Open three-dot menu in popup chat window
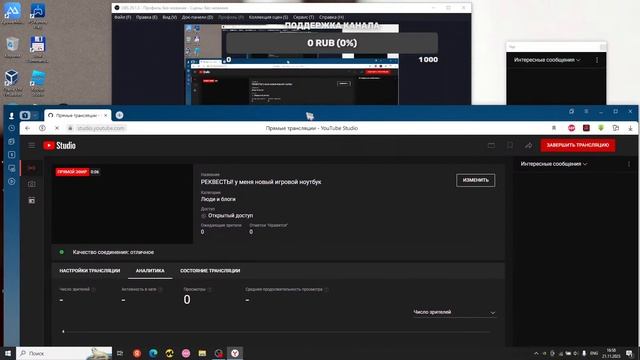The image size is (640, 360). point(597,60)
